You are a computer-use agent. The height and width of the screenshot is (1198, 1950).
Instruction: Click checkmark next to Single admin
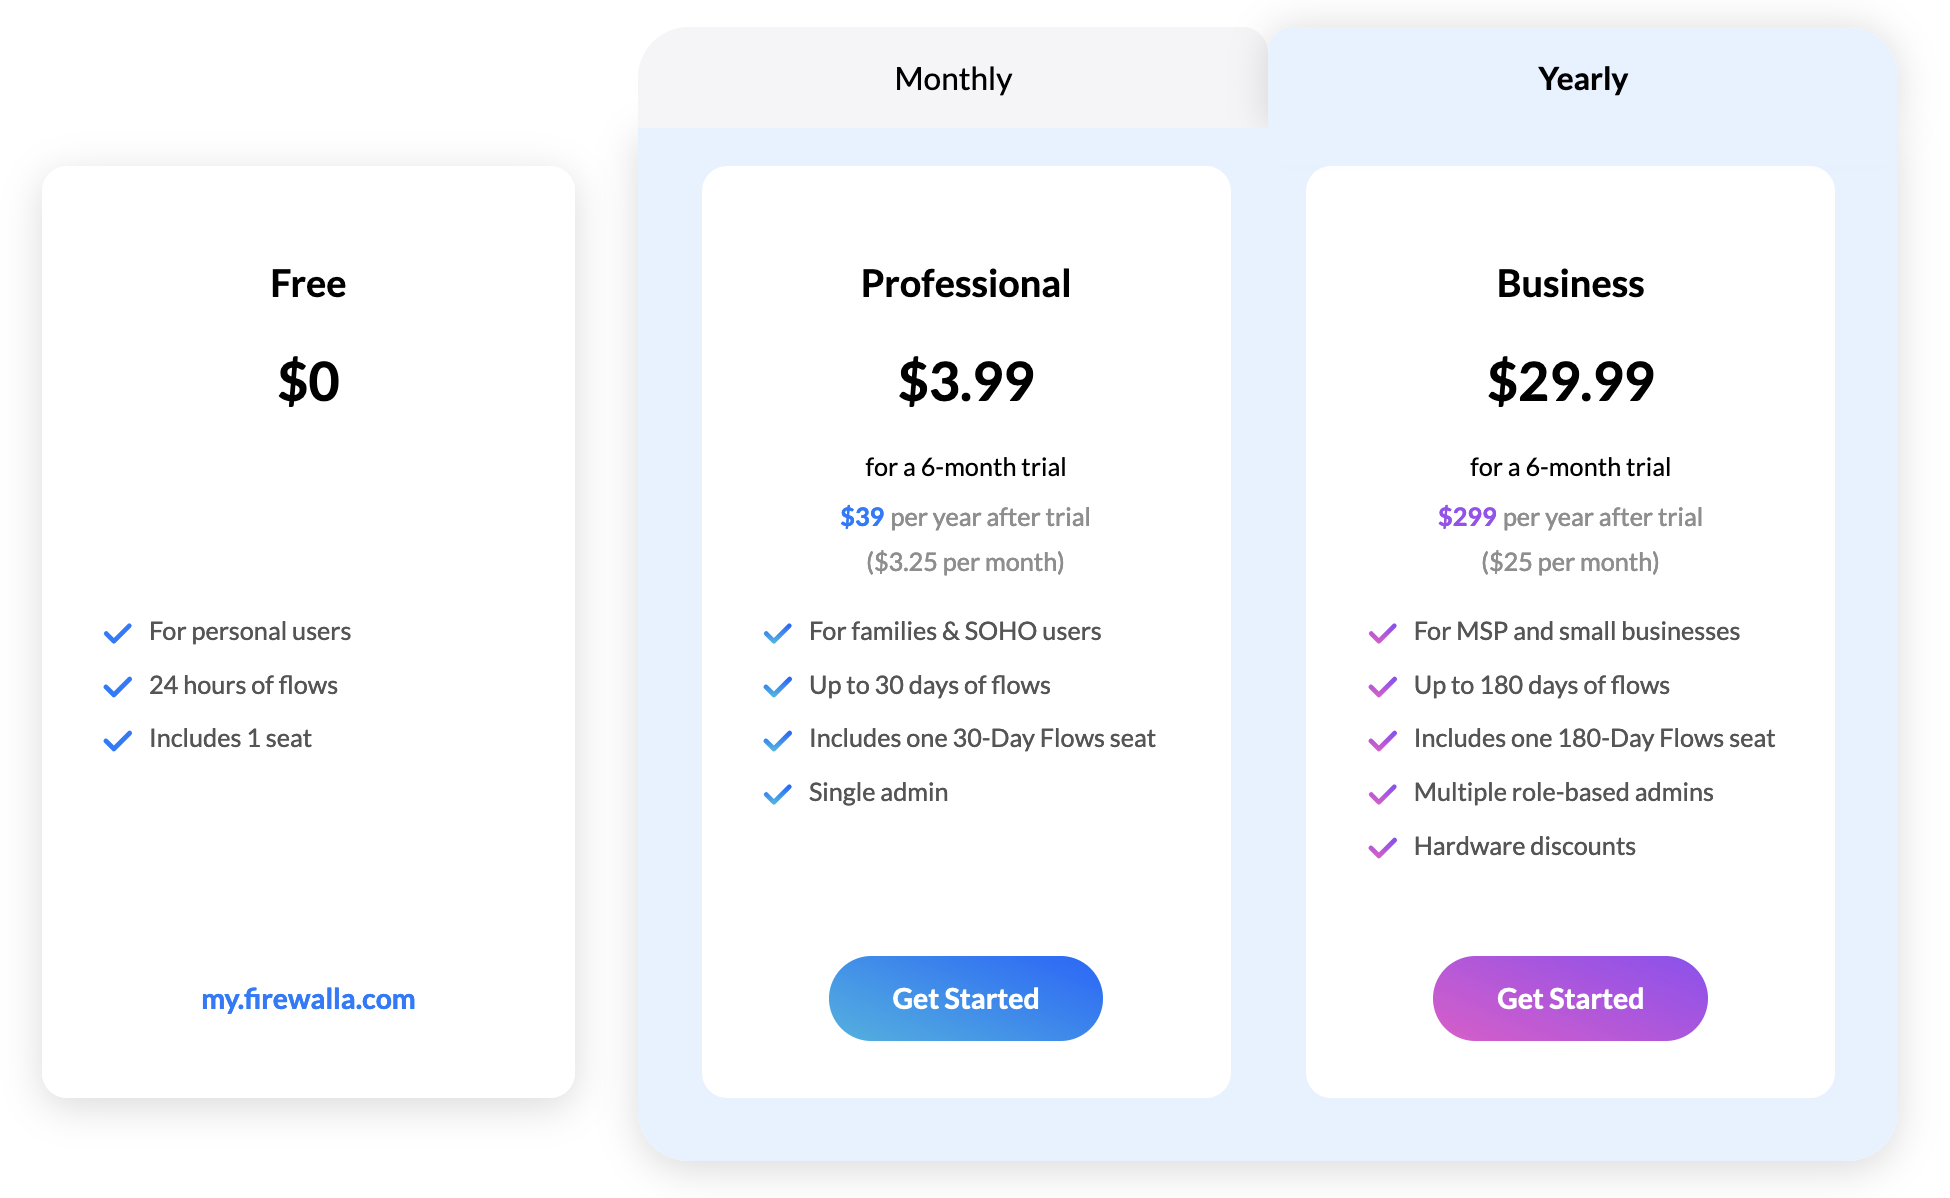click(778, 794)
